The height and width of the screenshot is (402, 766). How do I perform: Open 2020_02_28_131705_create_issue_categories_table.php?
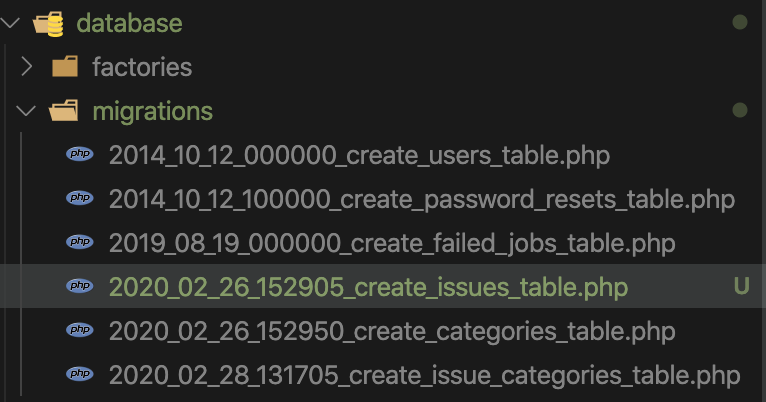(425, 375)
